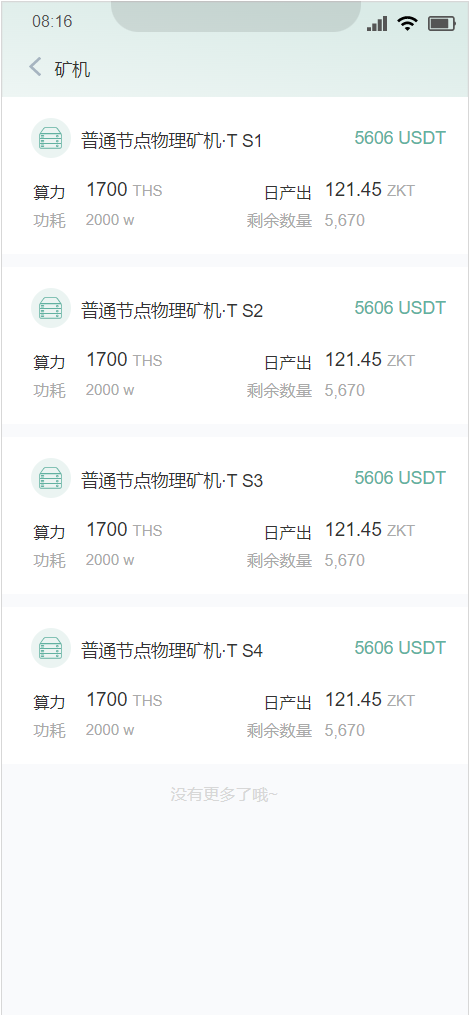Tap the 矿机 page title
This screenshot has width=469, height=1015.
[72, 69]
